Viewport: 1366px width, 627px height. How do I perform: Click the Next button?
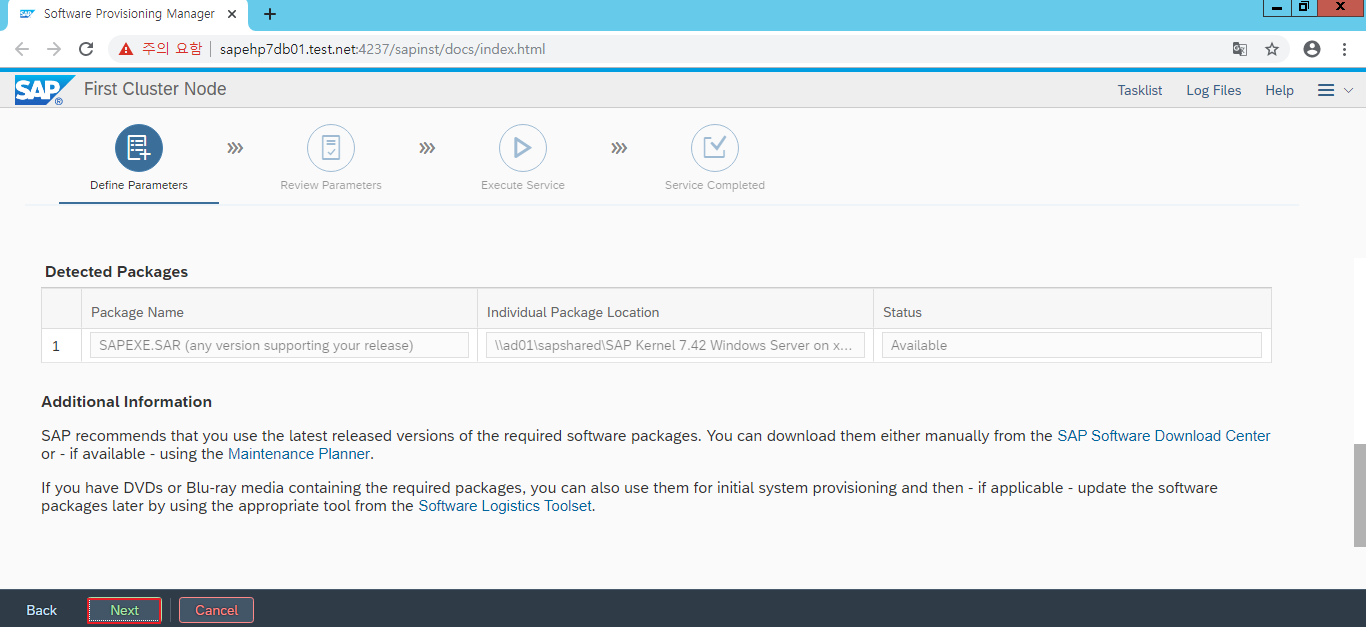[x=125, y=610]
